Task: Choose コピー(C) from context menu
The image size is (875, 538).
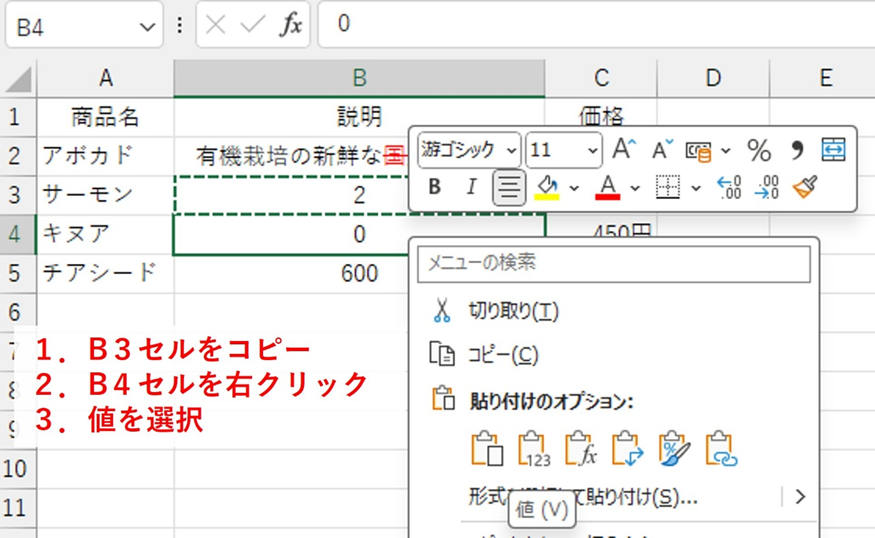Action: [x=504, y=354]
